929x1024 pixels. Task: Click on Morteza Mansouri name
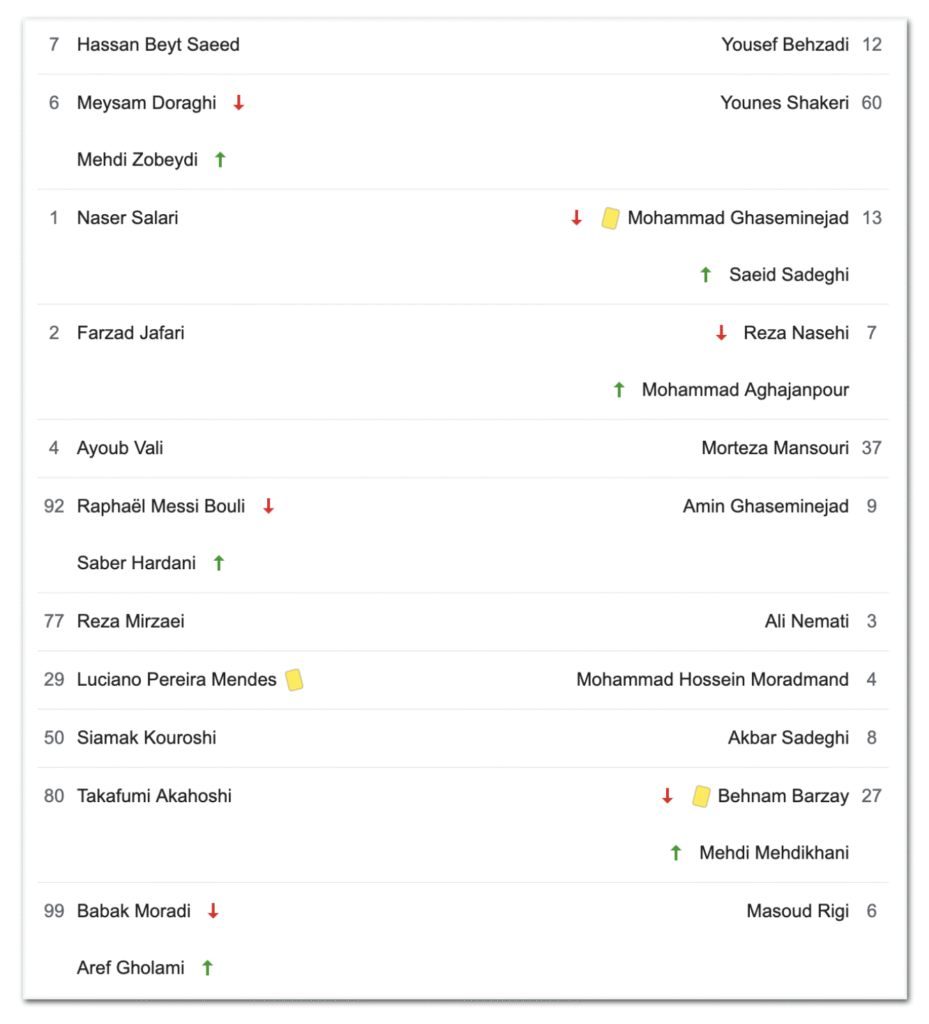[x=775, y=448]
